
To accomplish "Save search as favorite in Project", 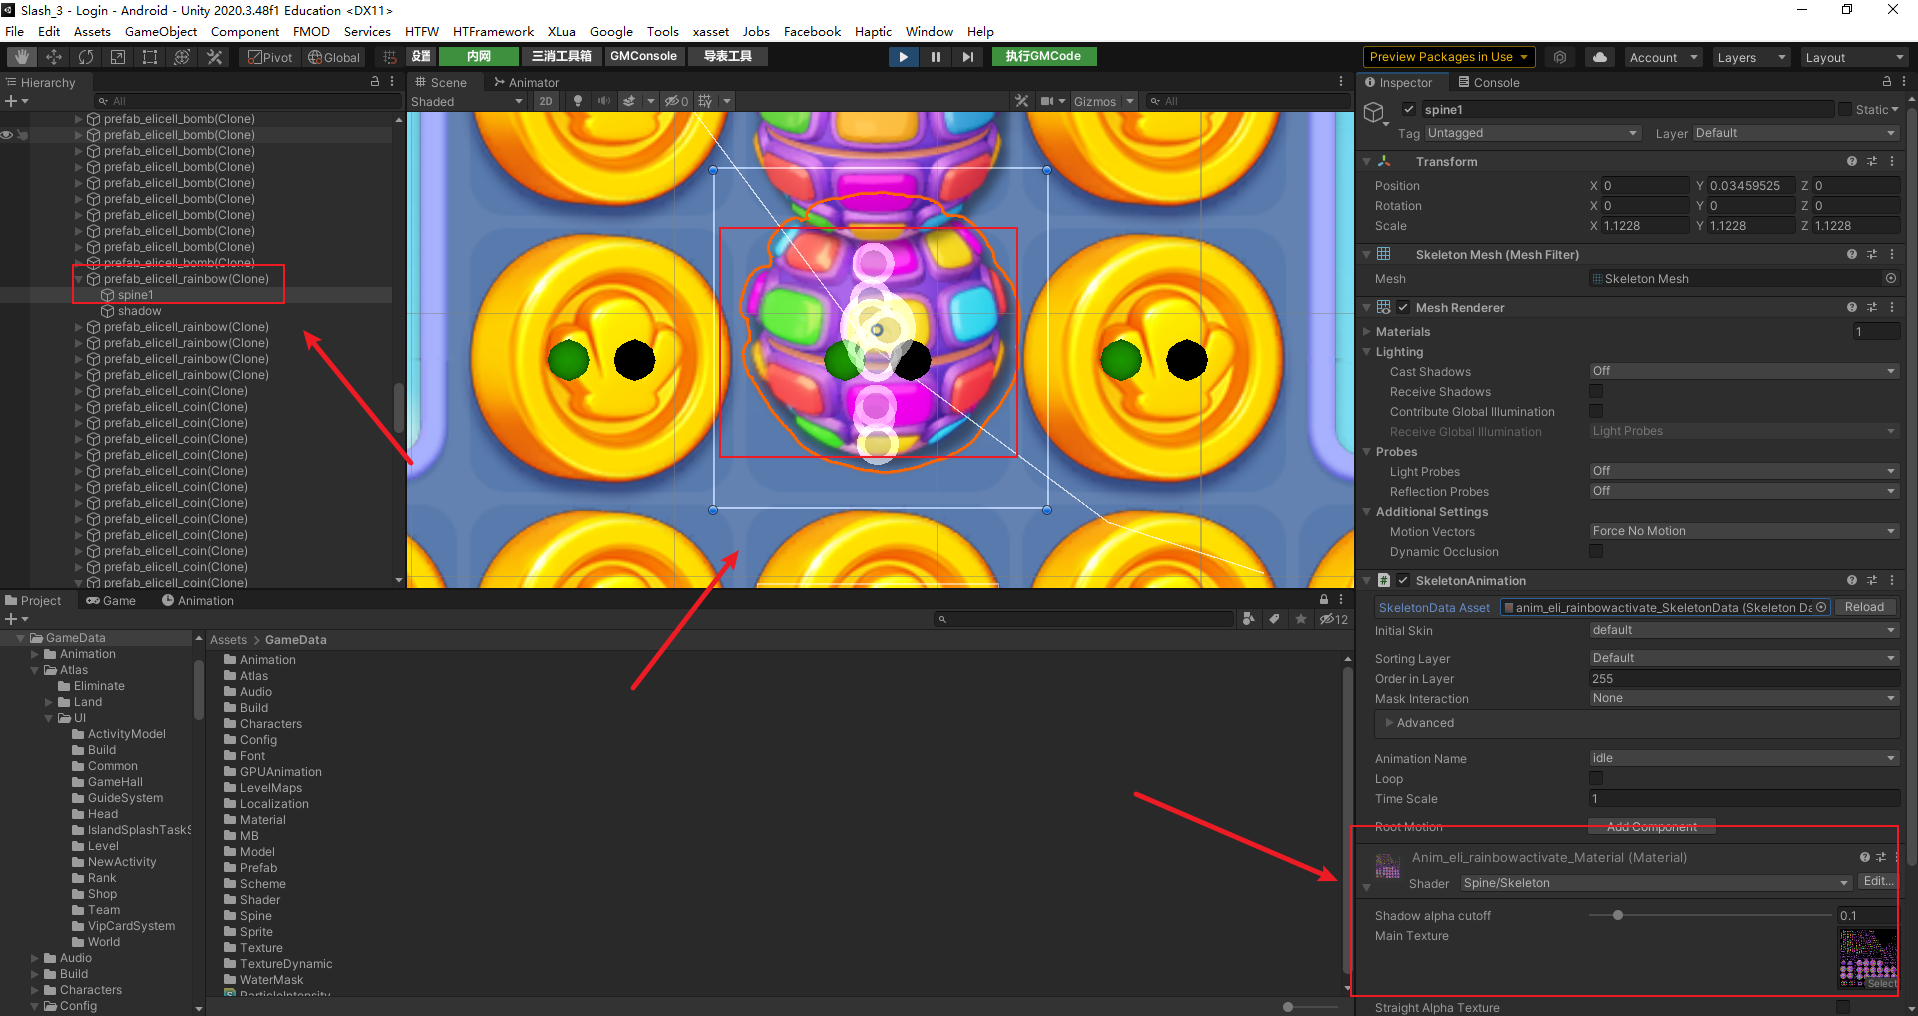I will pos(1301,619).
